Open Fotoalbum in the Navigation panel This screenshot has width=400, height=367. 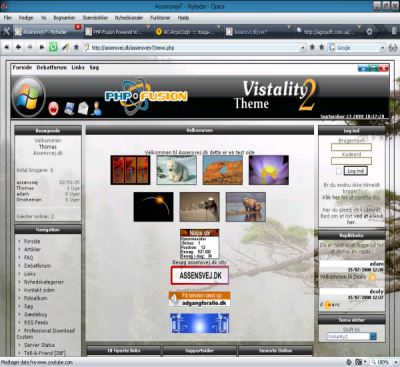click(x=35, y=298)
